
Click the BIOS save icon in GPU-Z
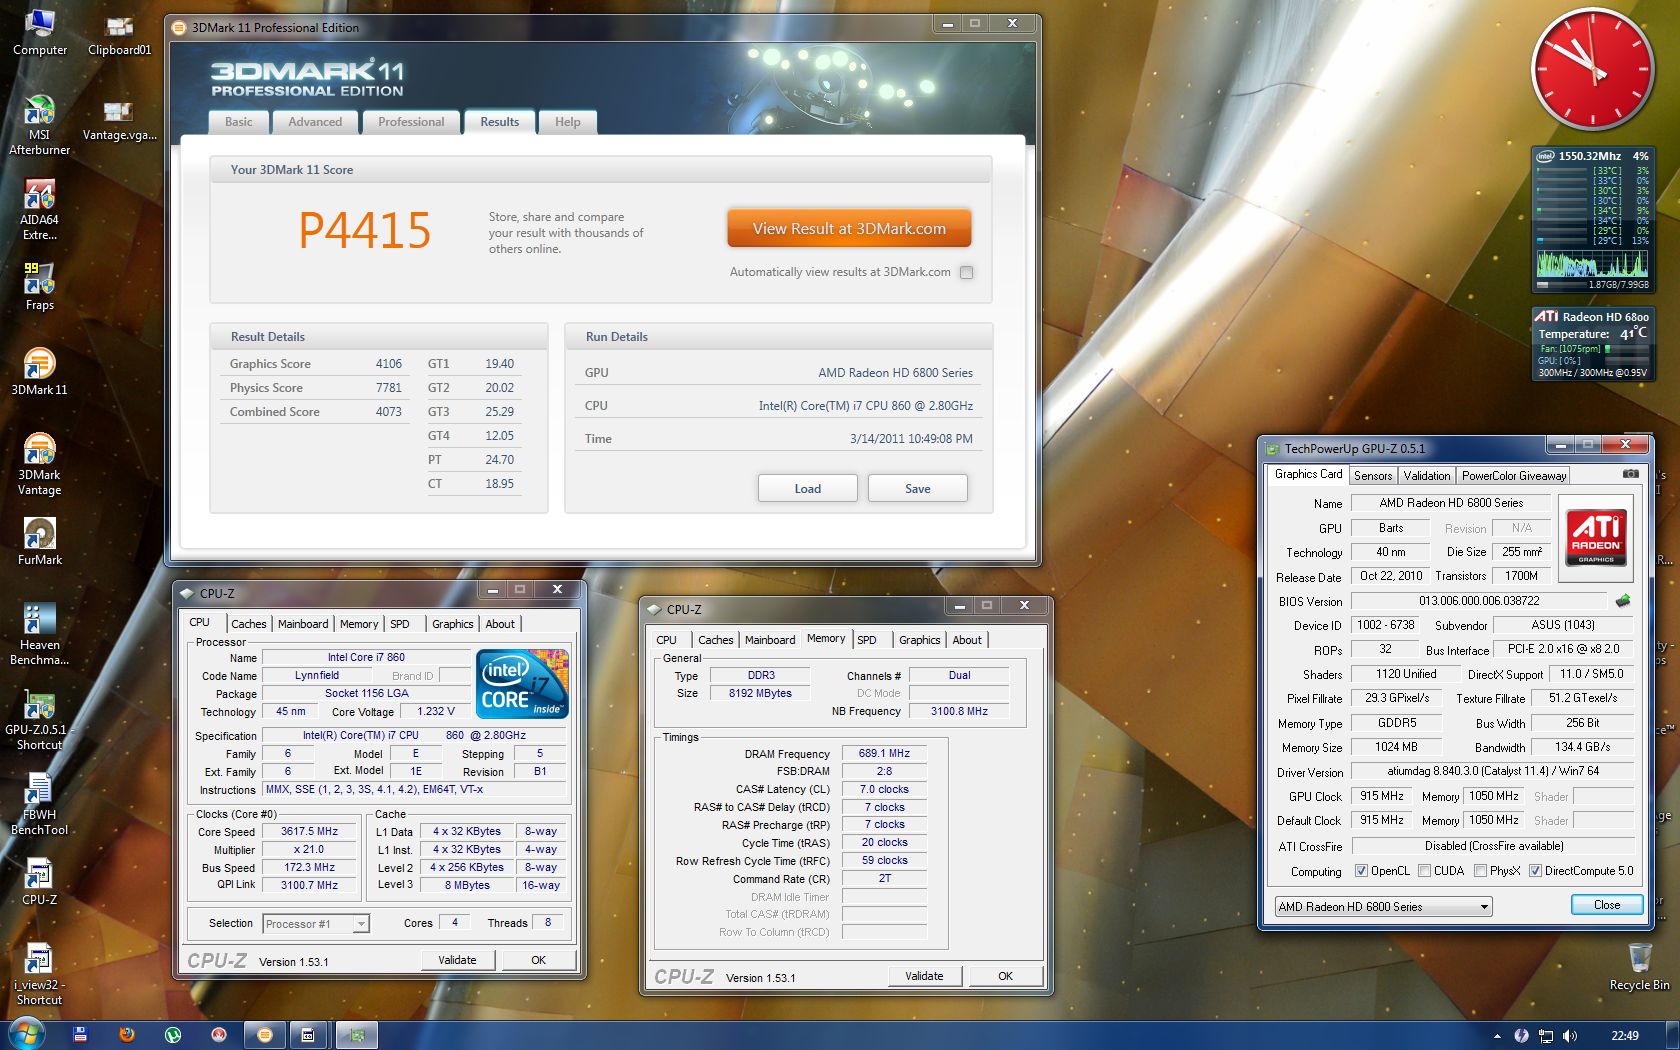coord(1623,601)
